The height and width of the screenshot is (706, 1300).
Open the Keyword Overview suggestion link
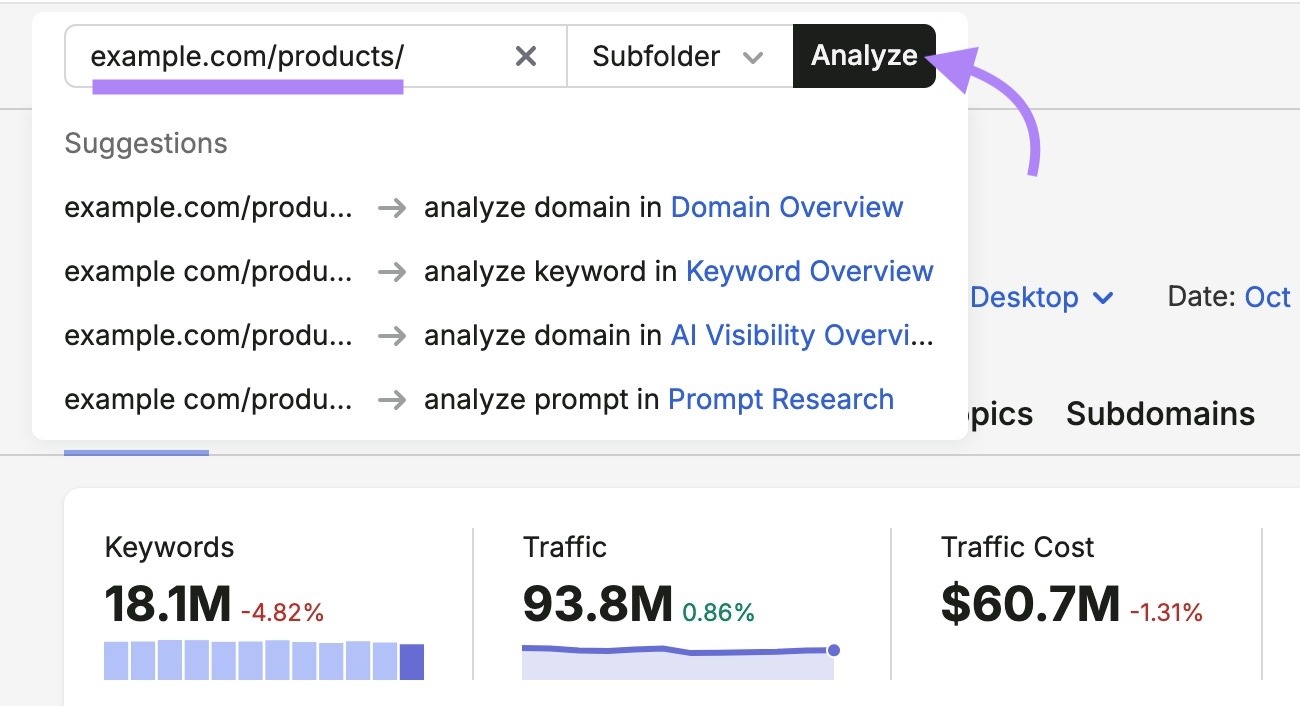810,271
